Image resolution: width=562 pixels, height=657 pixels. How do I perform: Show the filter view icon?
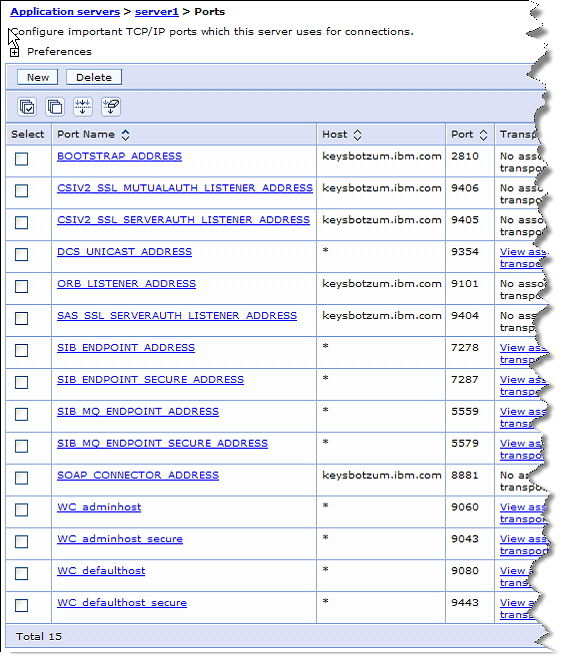coord(83,107)
